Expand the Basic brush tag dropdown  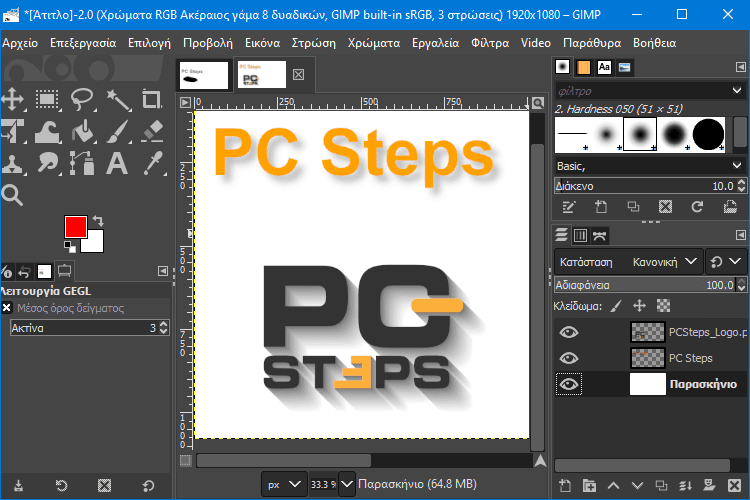[x=737, y=165]
